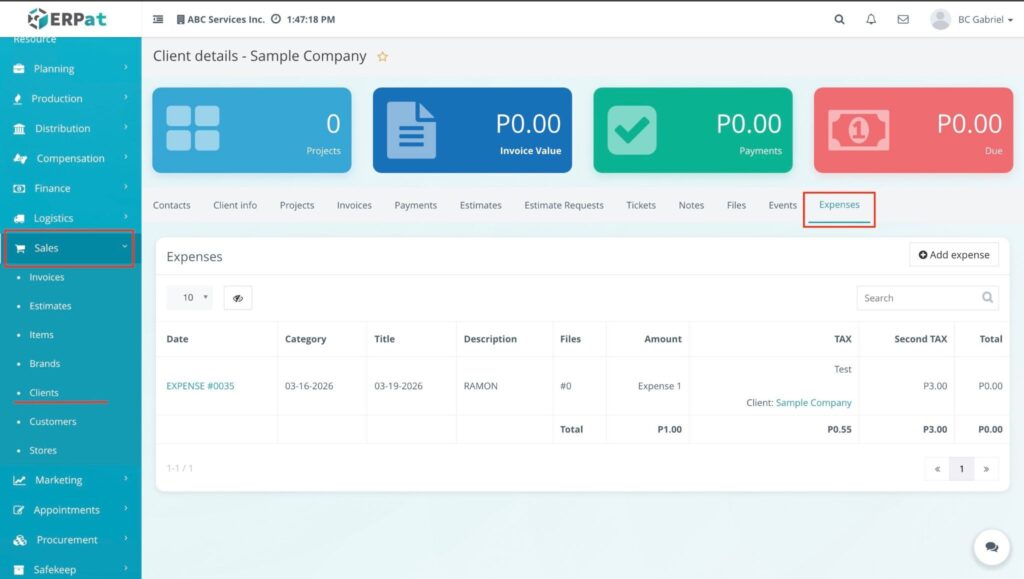Screen dimensions: 1024x579
Task: Open the chat bubble icon
Action: coord(991,547)
